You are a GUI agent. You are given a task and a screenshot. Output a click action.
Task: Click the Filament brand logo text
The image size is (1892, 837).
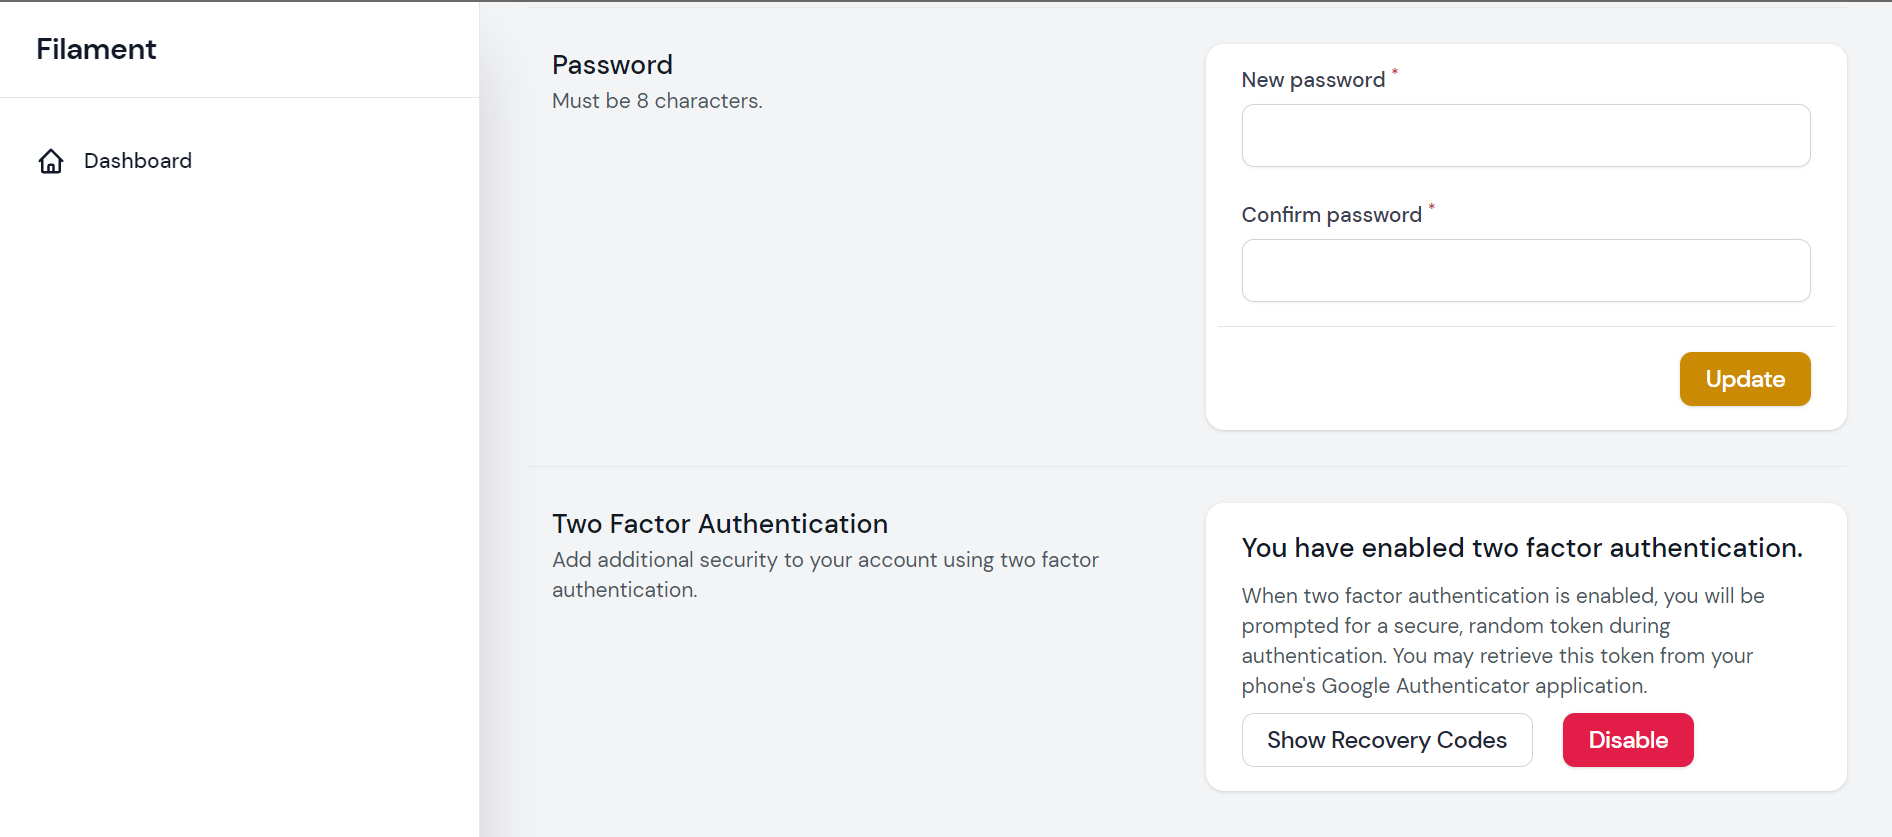(96, 49)
